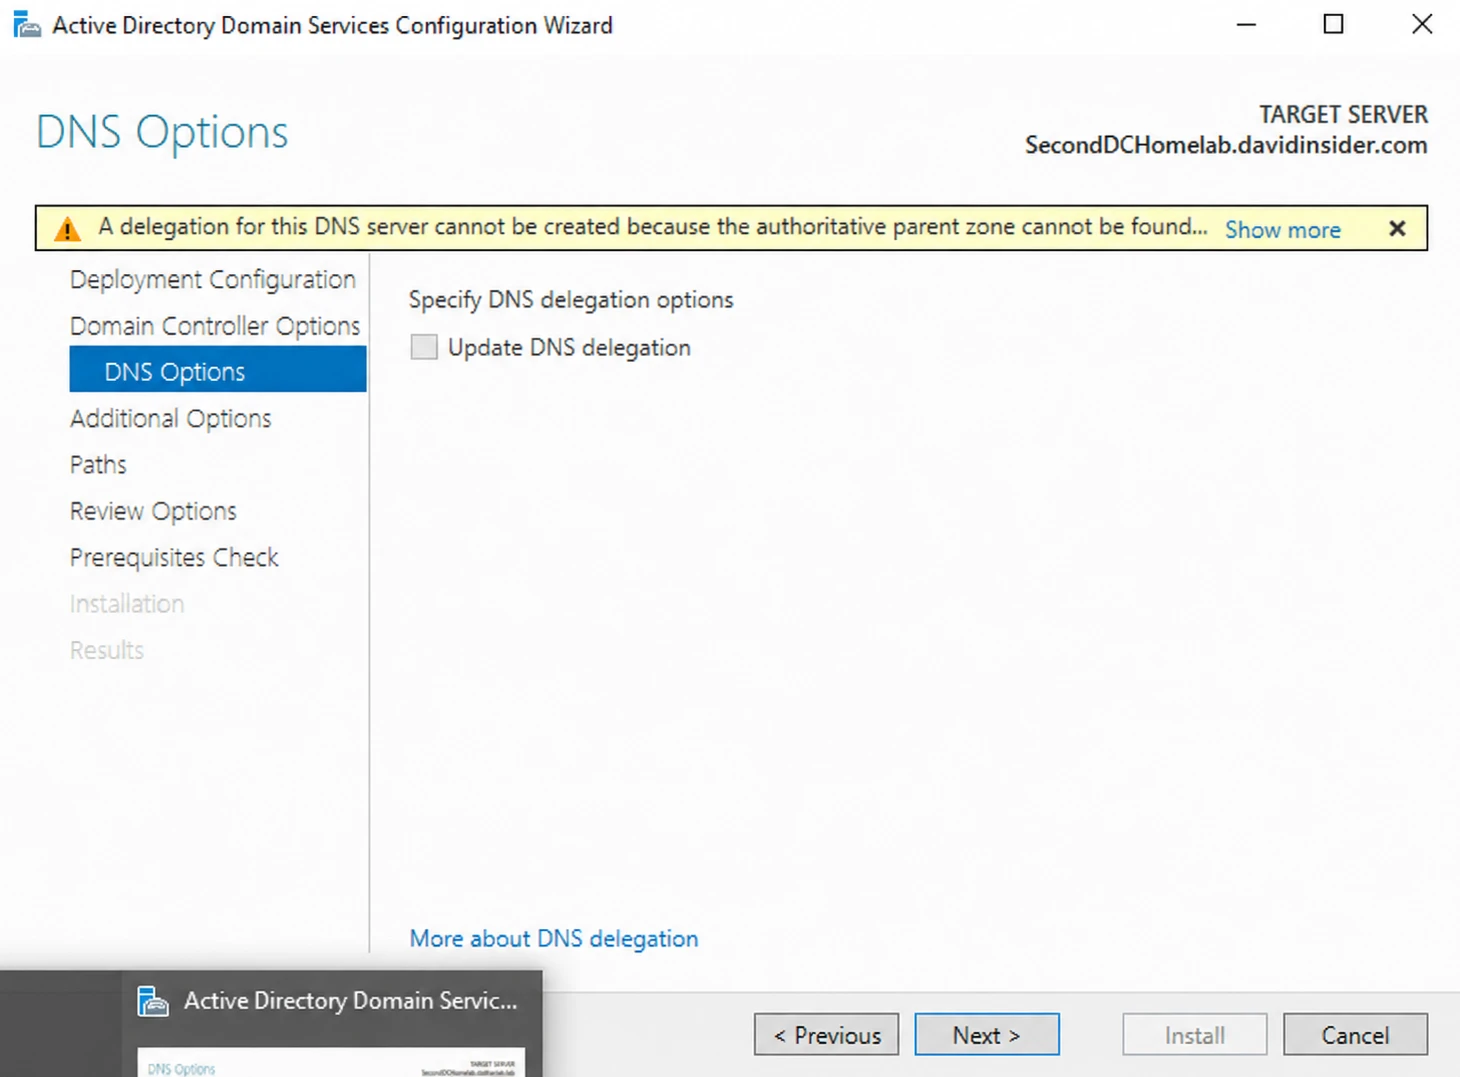Maximize the wizard window
The height and width of the screenshot is (1077, 1460).
point(1333,24)
